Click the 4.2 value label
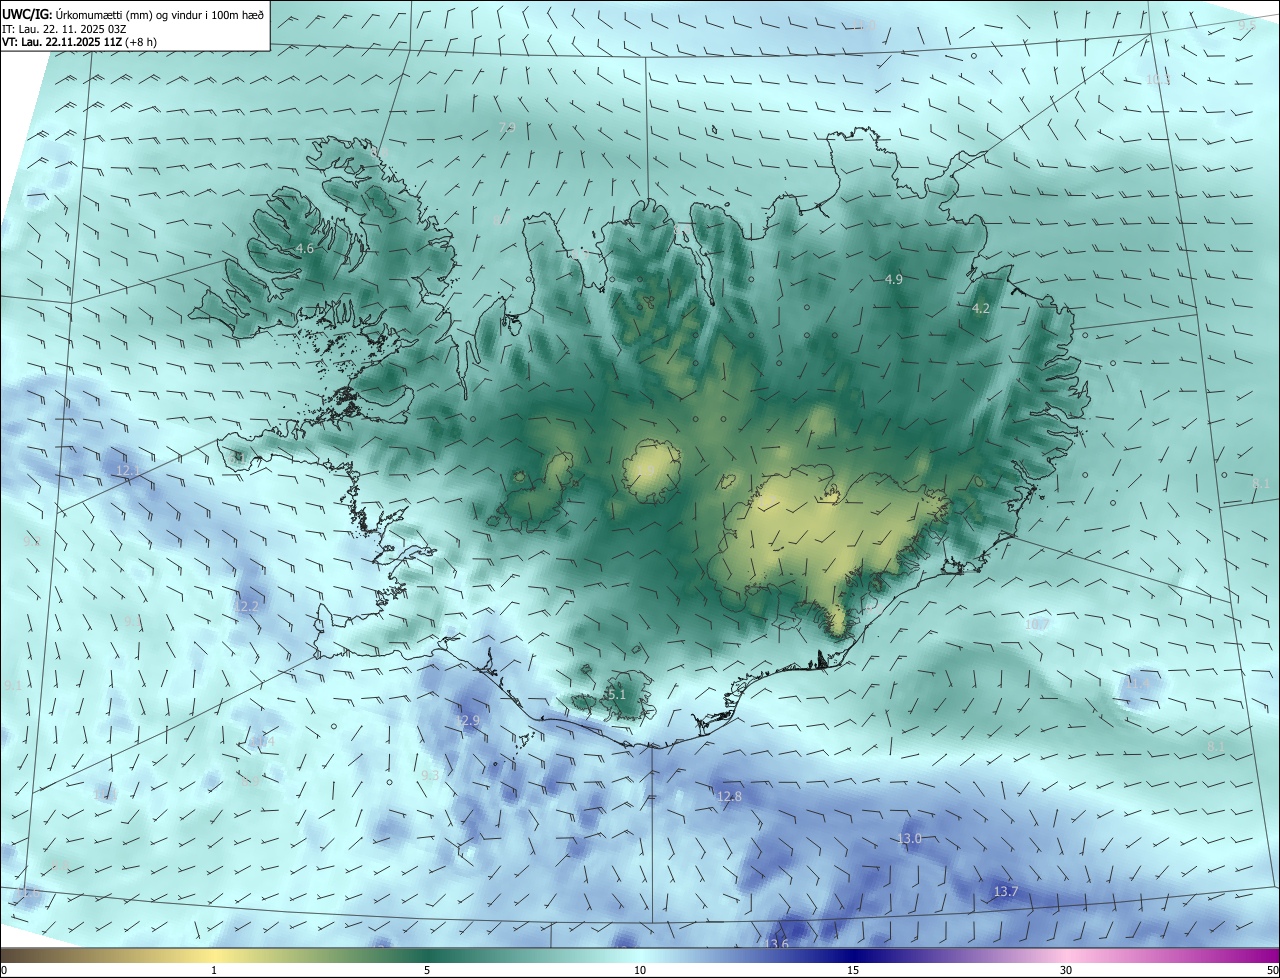Viewport: 1280px width, 978px height. pos(980,309)
